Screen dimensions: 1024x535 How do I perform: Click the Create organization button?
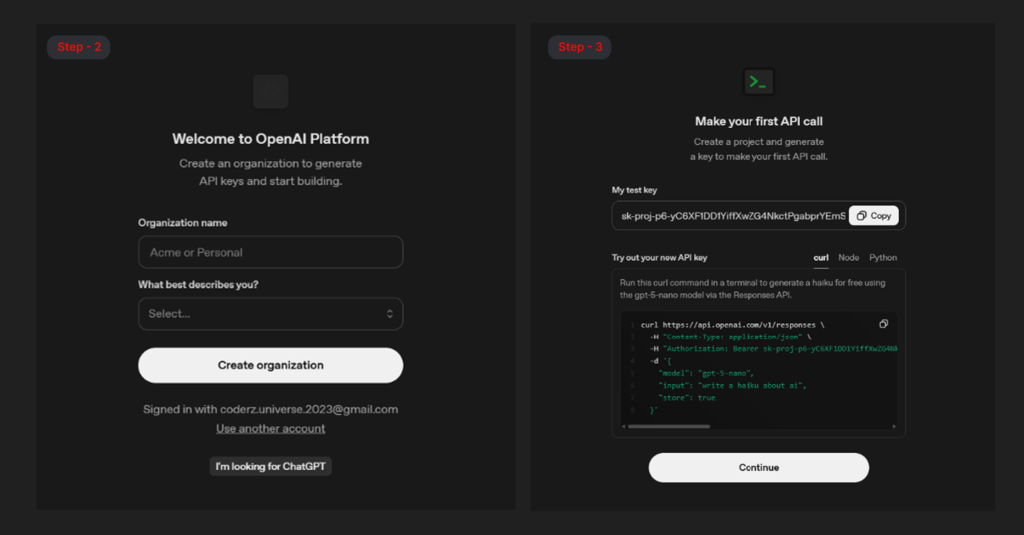coord(270,365)
